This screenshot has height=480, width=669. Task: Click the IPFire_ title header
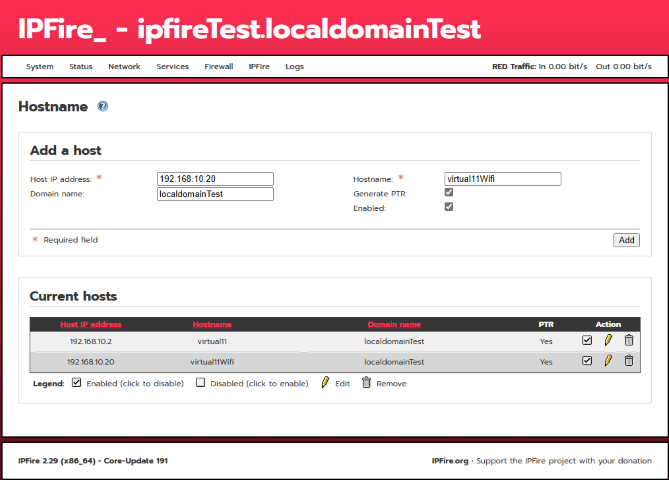point(62,29)
